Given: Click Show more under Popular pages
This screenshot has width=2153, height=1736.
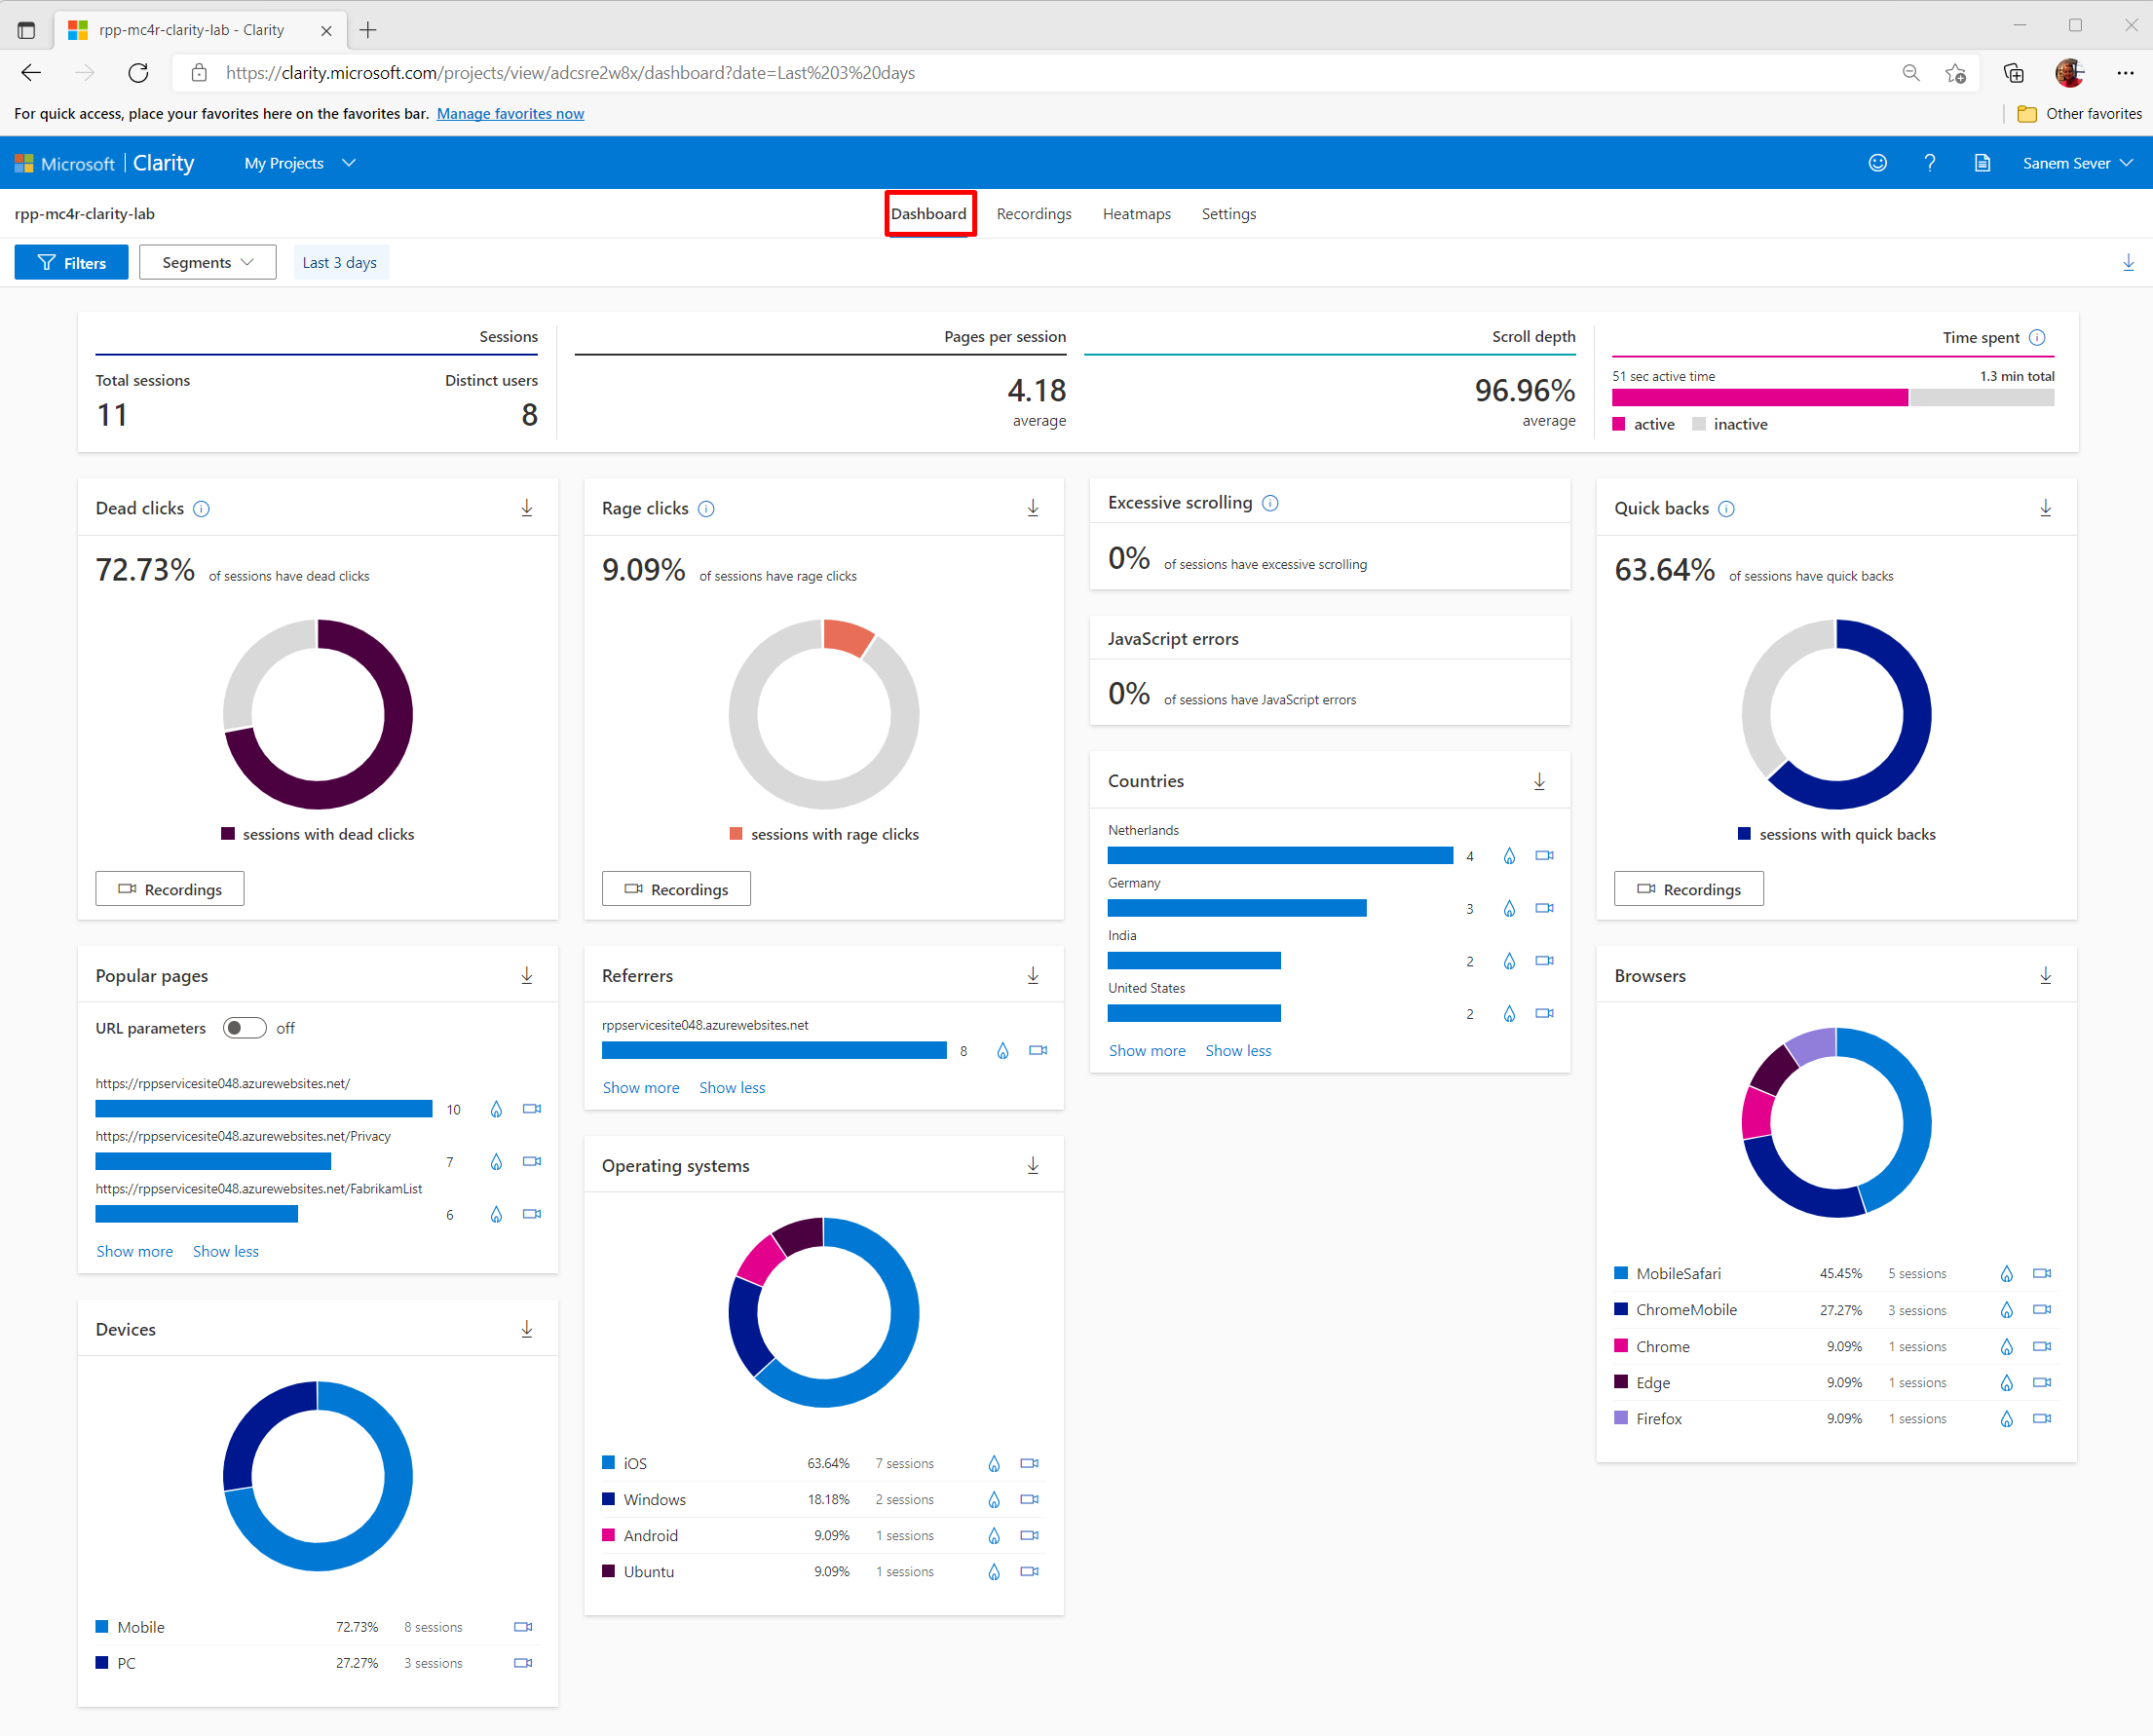Looking at the screenshot, I should tap(134, 1251).
